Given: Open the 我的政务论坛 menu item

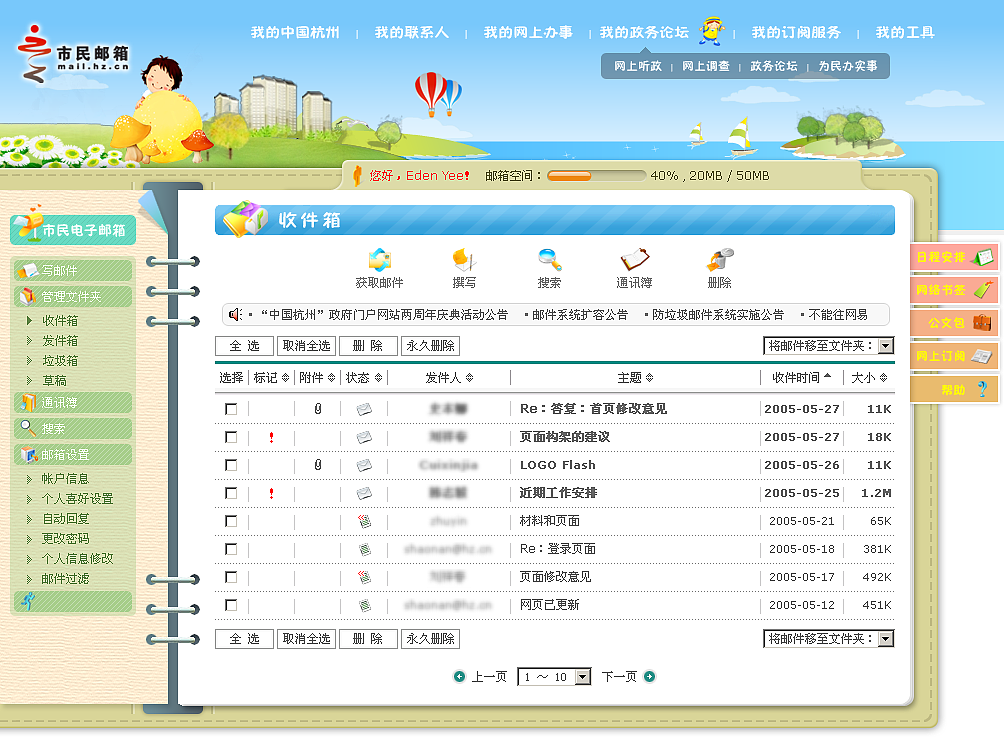Looking at the screenshot, I should coord(643,31).
